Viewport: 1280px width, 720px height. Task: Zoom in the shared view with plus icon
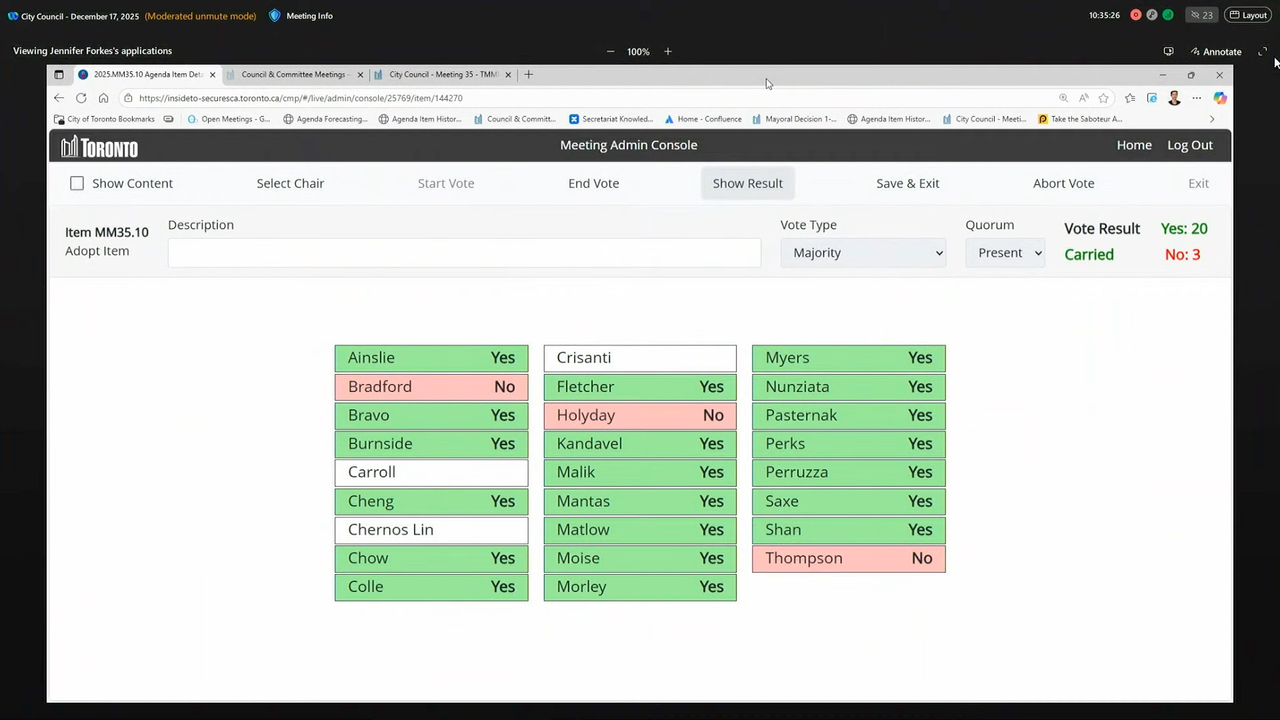[x=668, y=51]
